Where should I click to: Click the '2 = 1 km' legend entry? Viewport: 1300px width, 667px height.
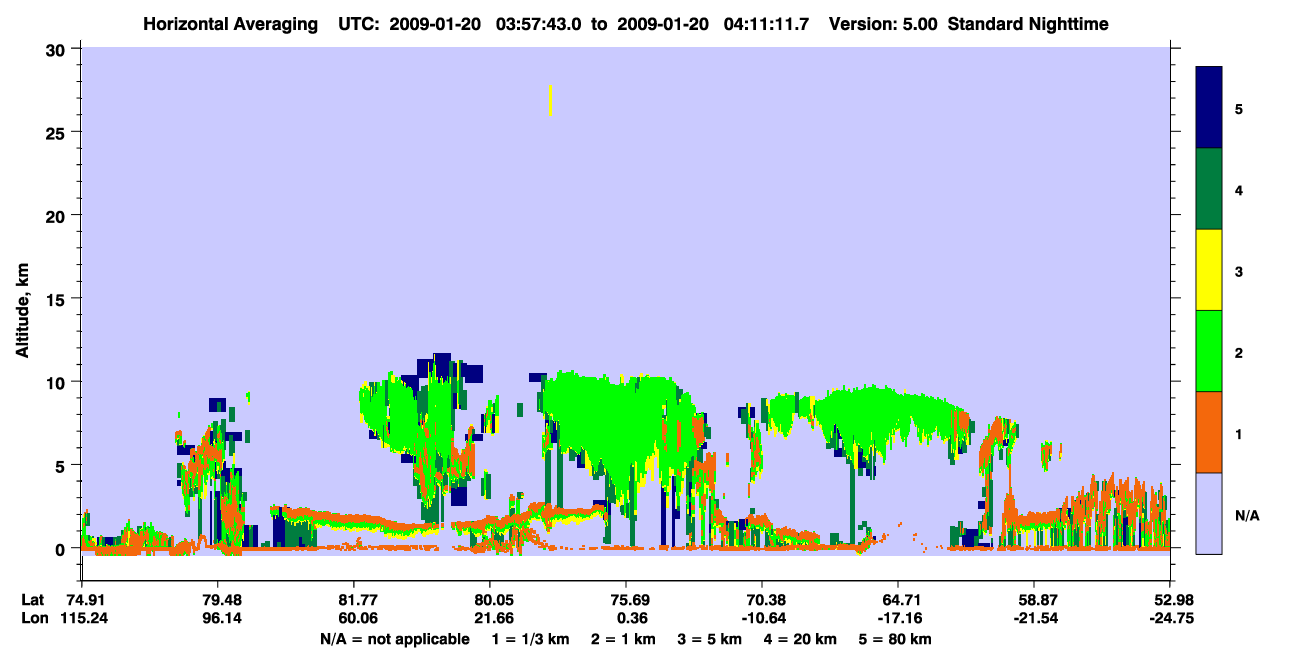(623, 639)
